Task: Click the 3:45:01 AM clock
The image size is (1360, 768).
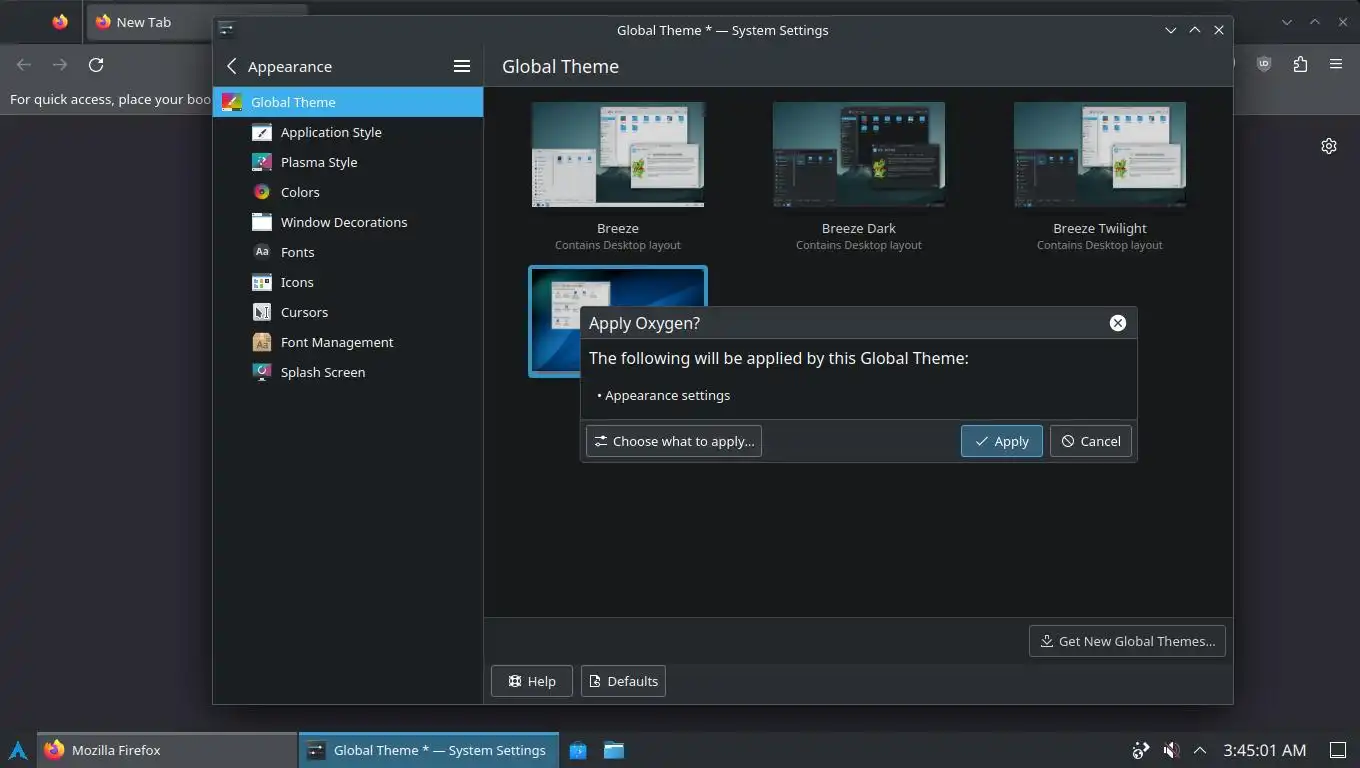Action: click(x=1264, y=750)
